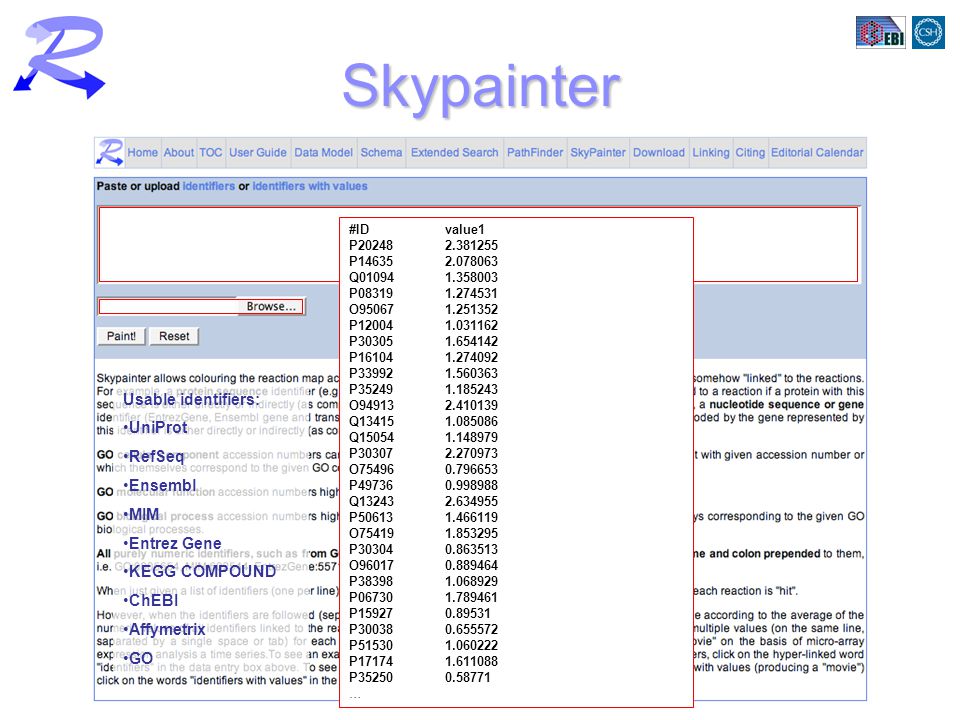
Task: Select identifier P35250 in the list
Action: point(370,677)
